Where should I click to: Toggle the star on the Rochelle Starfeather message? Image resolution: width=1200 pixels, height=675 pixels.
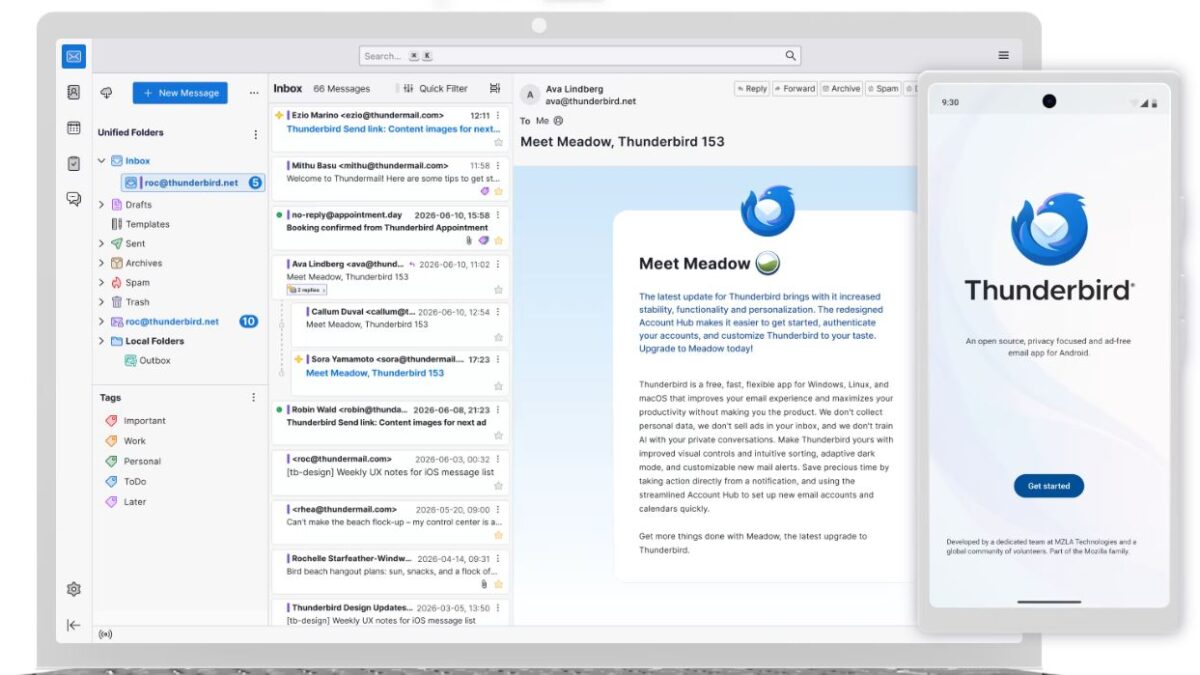(x=498, y=584)
